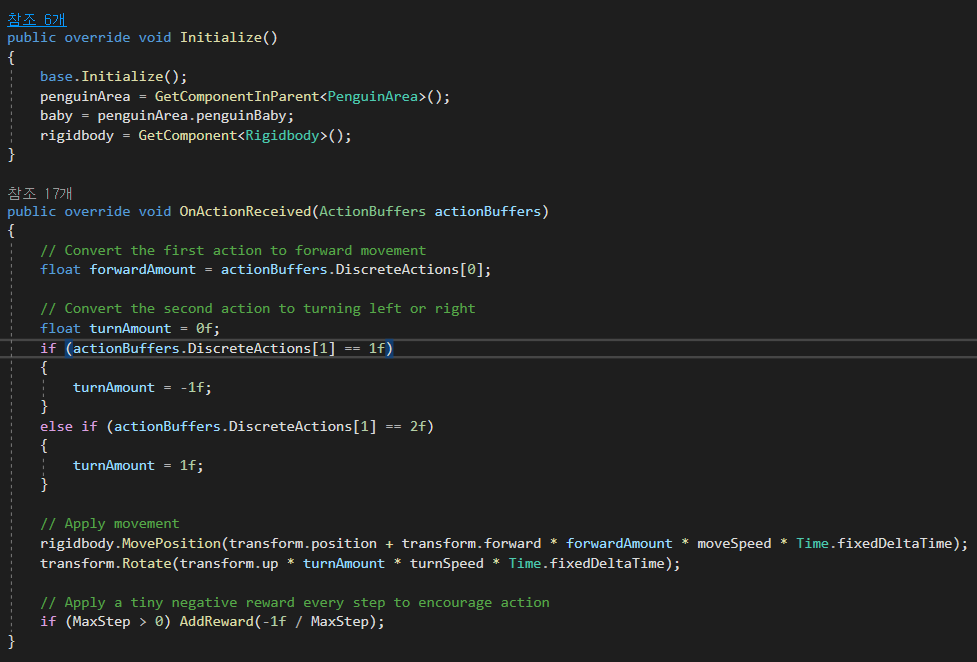Viewport: 977px width, 662px height.
Task: Click the Initialize() method name in its declaration
Action: click(x=229, y=37)
